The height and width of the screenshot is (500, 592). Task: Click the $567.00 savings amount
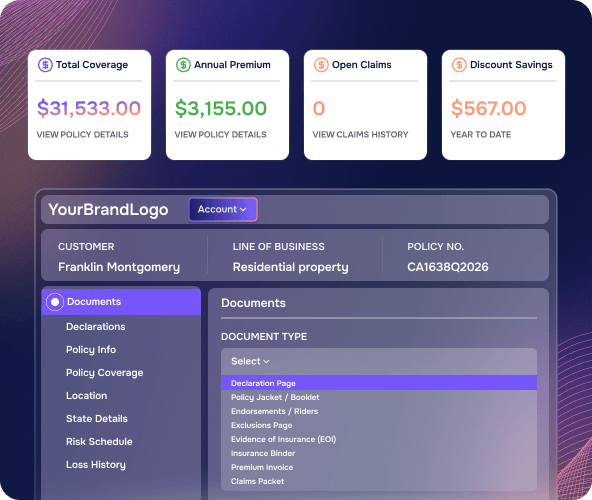489,108
